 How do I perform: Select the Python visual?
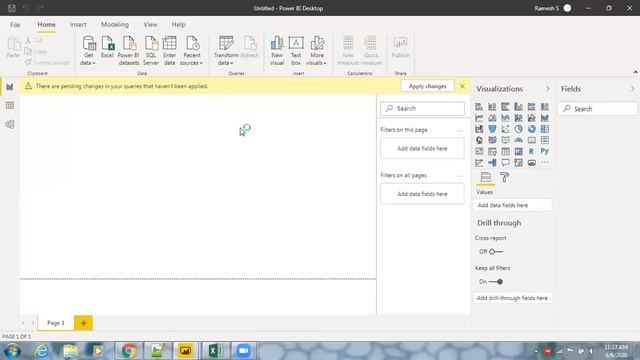(544, 151)
